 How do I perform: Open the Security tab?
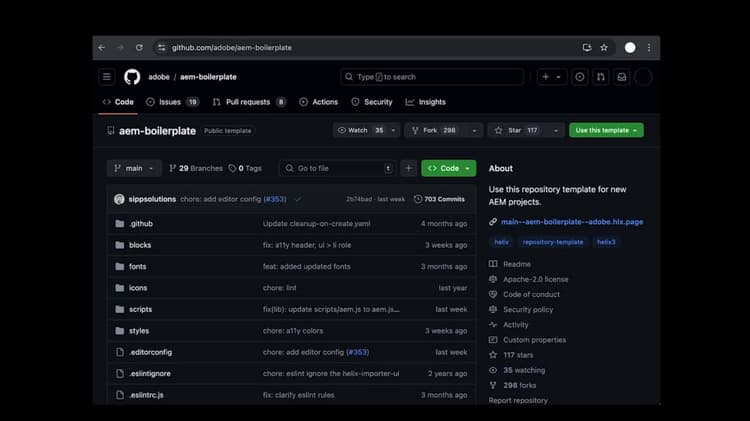point(372,102)
